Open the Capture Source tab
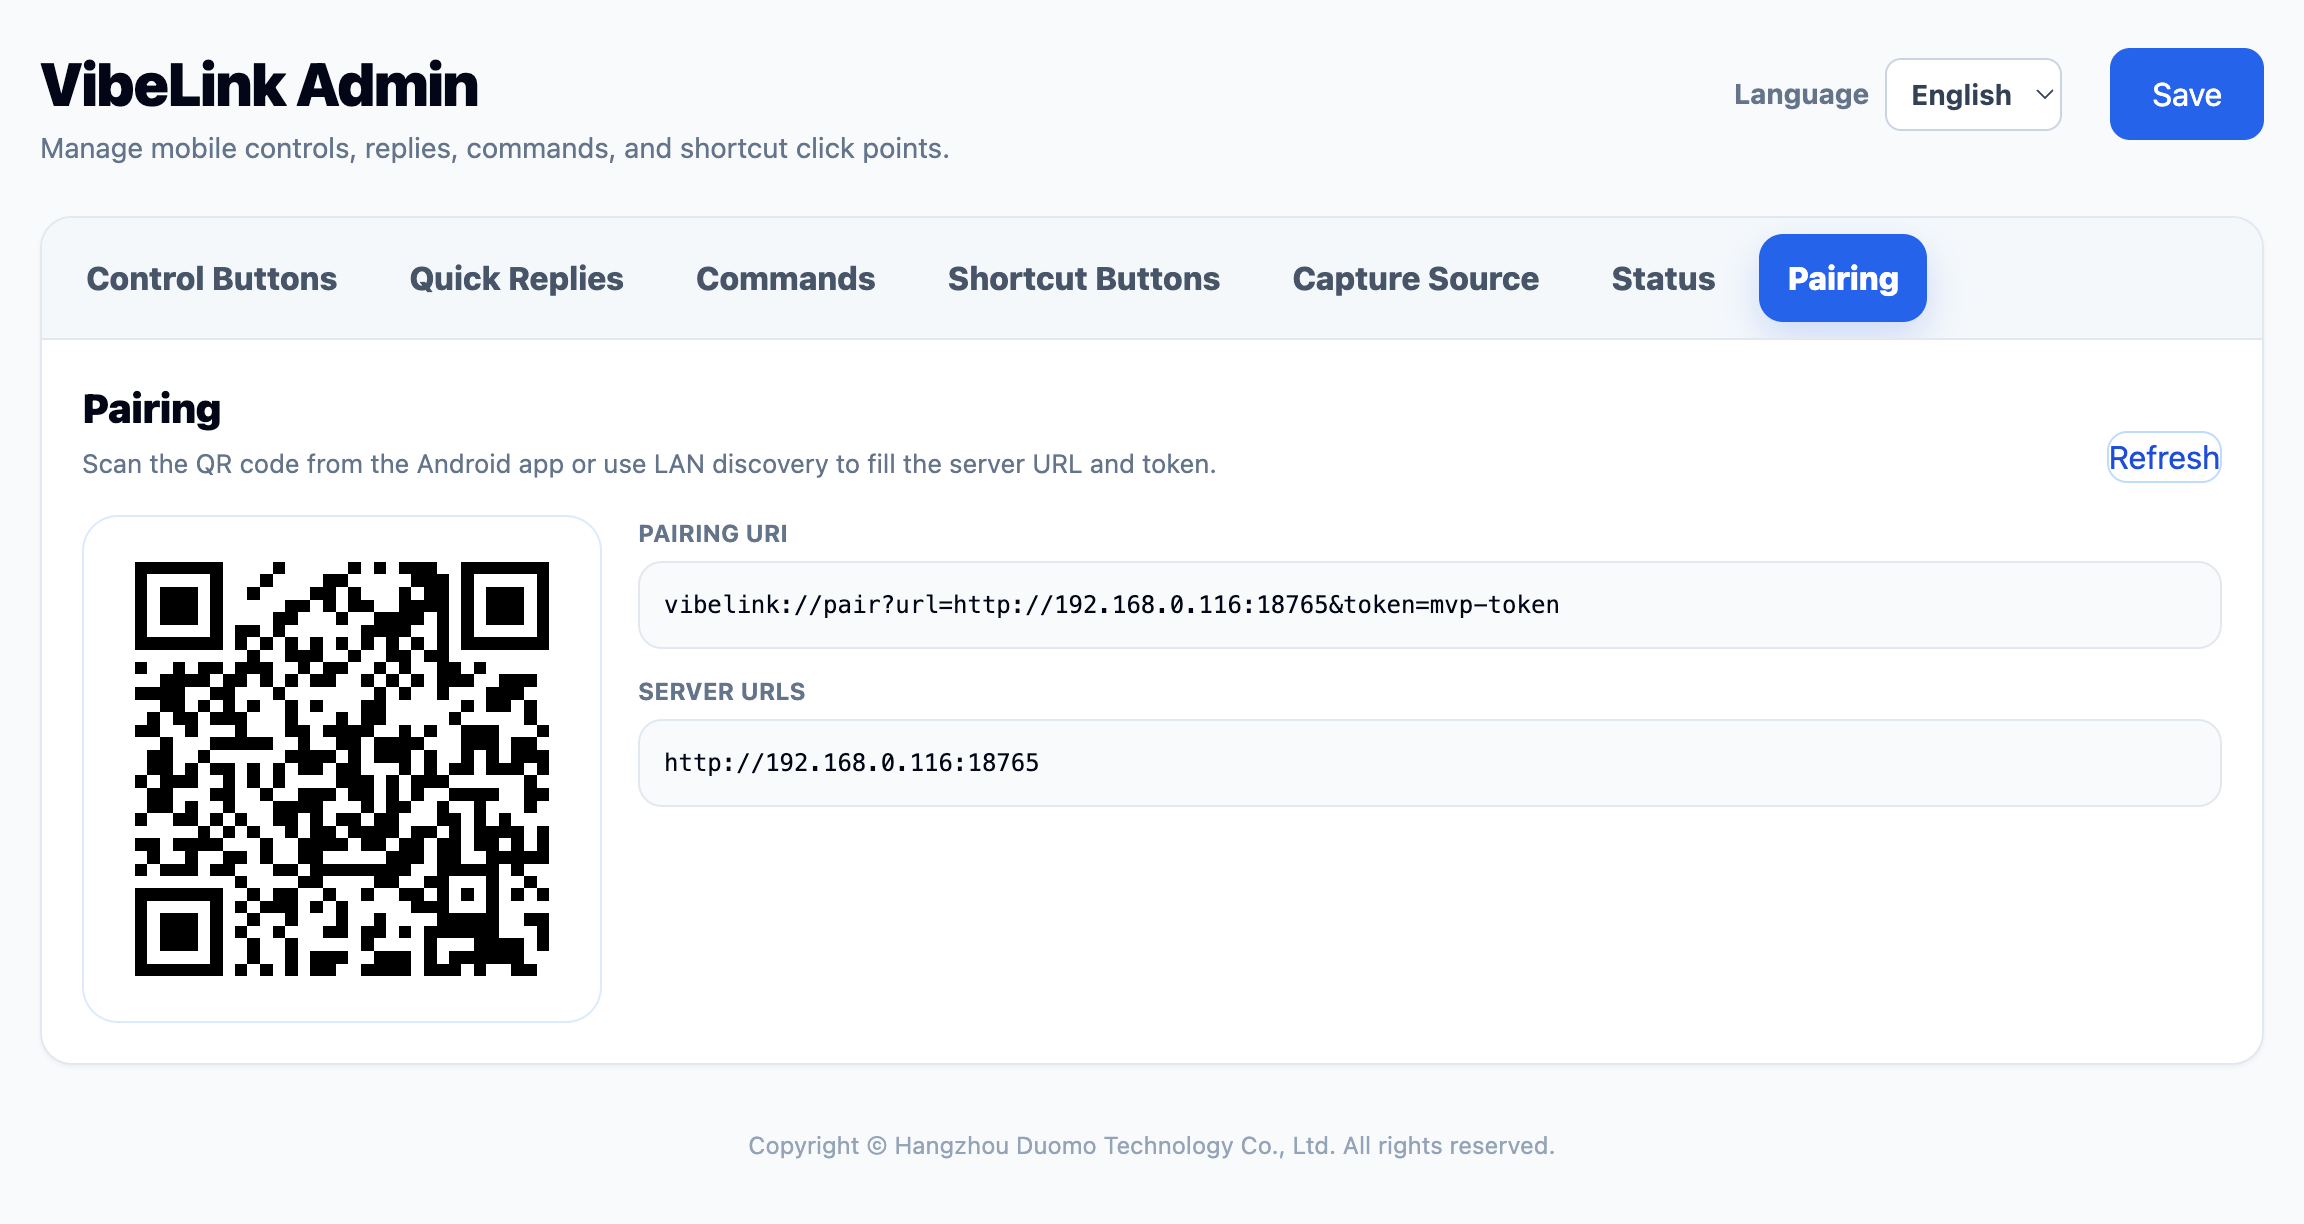The width and height of the screenshot is (2304, 1224). pyautogui.click(x=1415, y=278)
